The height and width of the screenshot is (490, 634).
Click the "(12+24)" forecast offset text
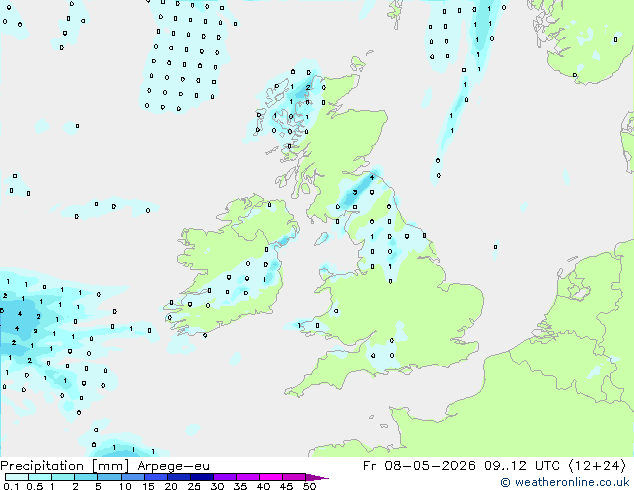pyautogui.click(x=597, y=466)
